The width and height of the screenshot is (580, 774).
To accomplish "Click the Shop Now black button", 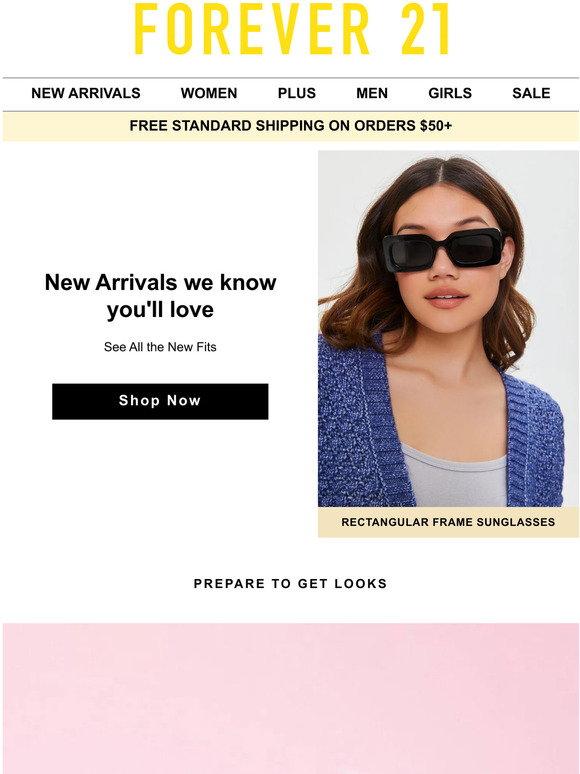I will click(160, 401).
